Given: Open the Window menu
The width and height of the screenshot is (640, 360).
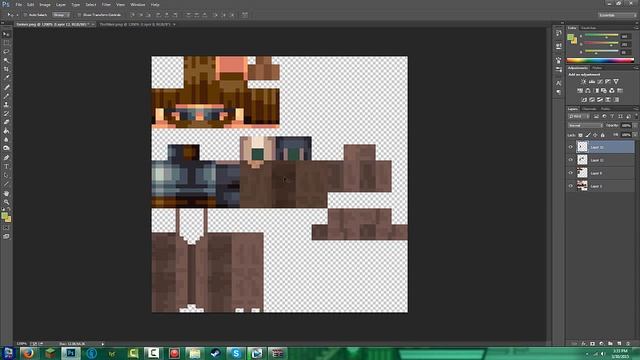Looking at the screenshot, I should (138, 4).
